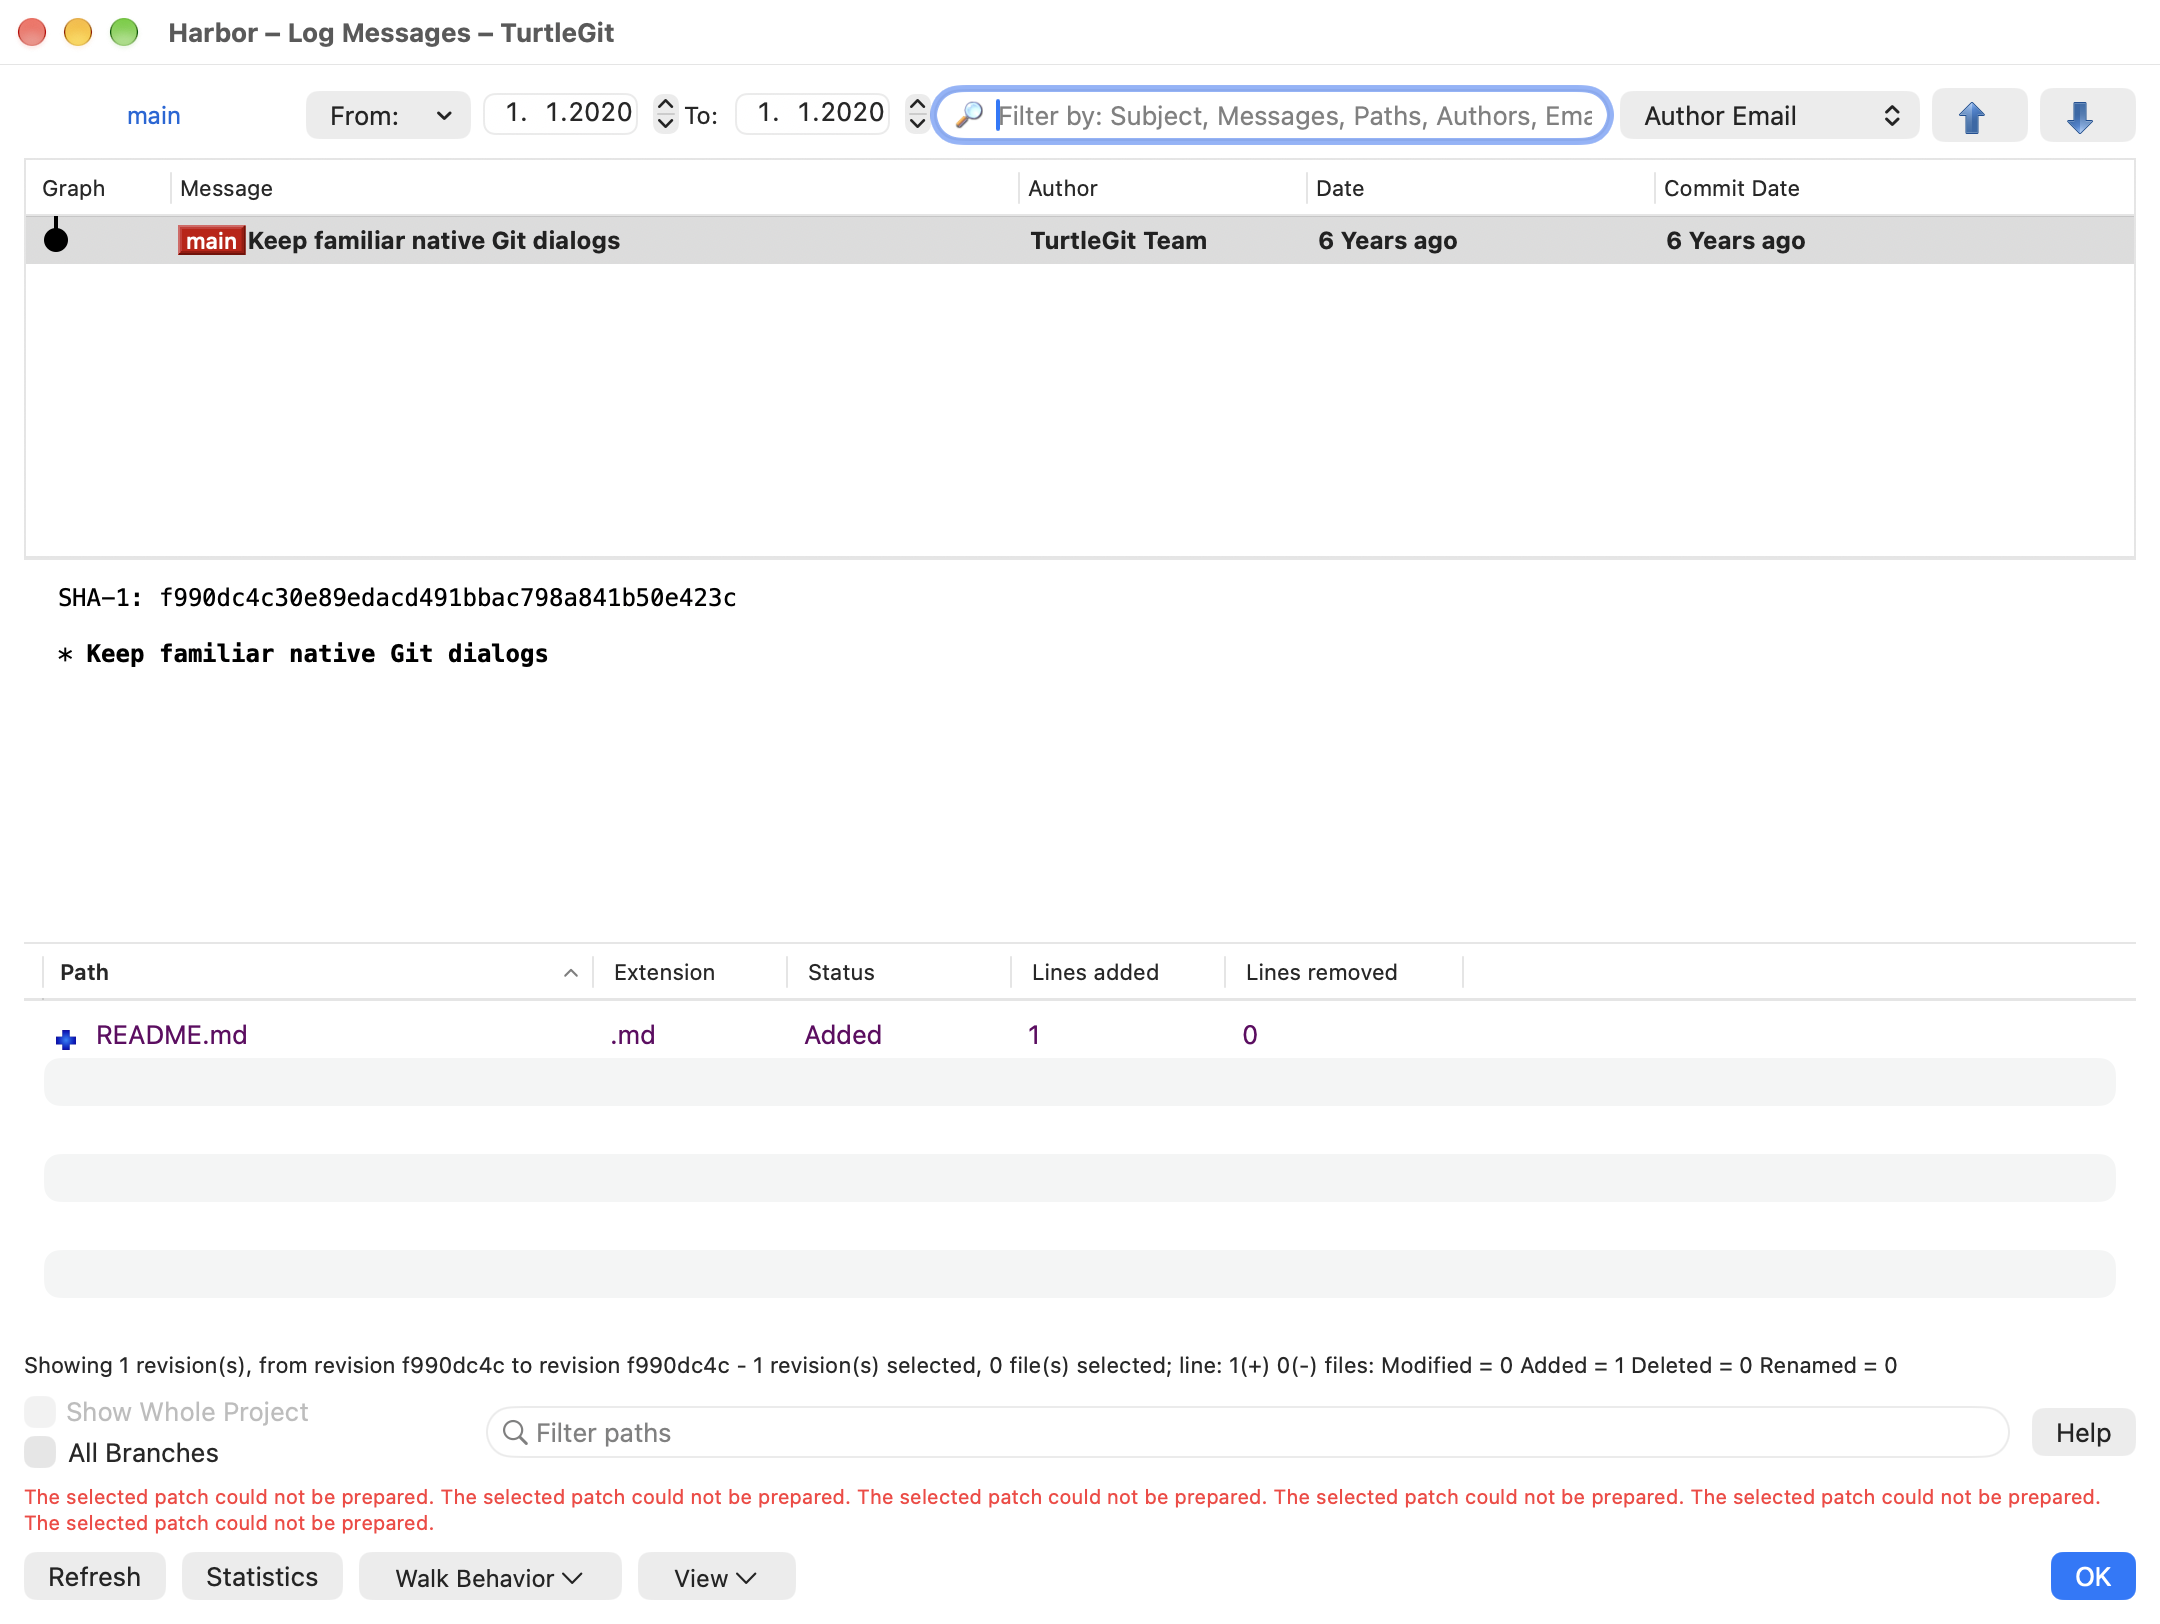Toggle the Show Whole Project checkbox

point(40,1412)
